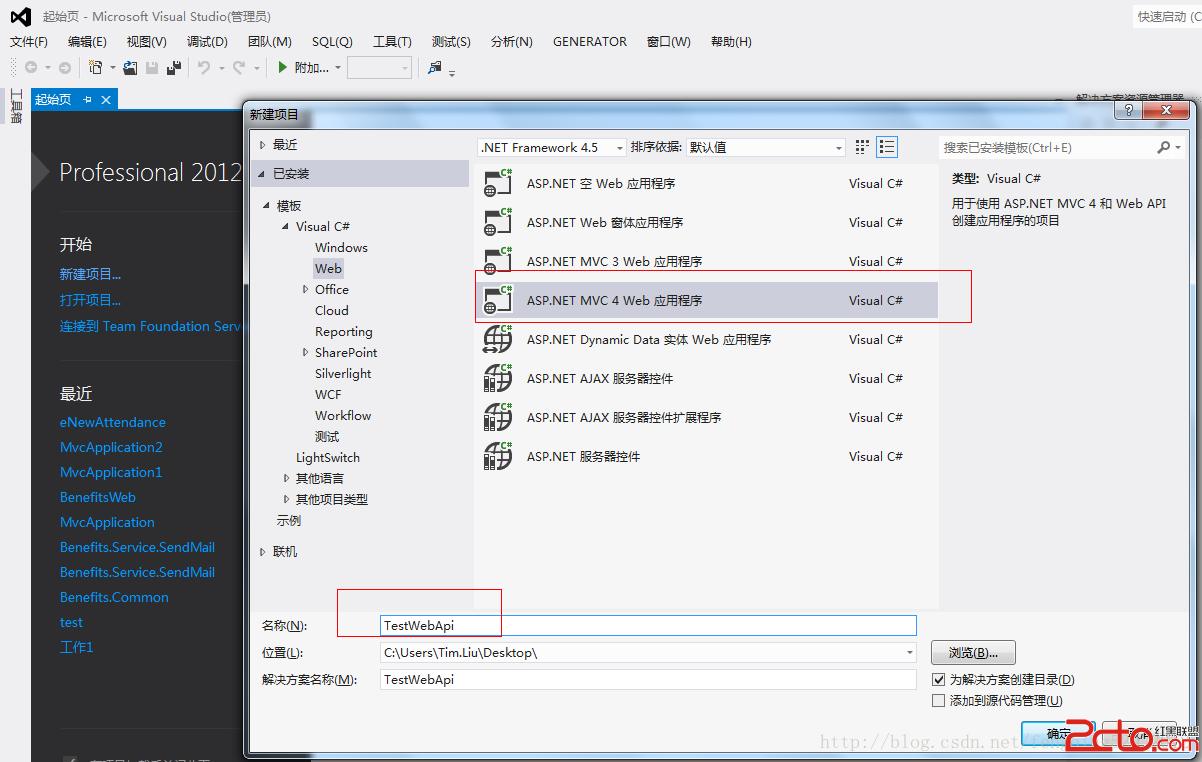Click the Open Project link on start page

90,300
